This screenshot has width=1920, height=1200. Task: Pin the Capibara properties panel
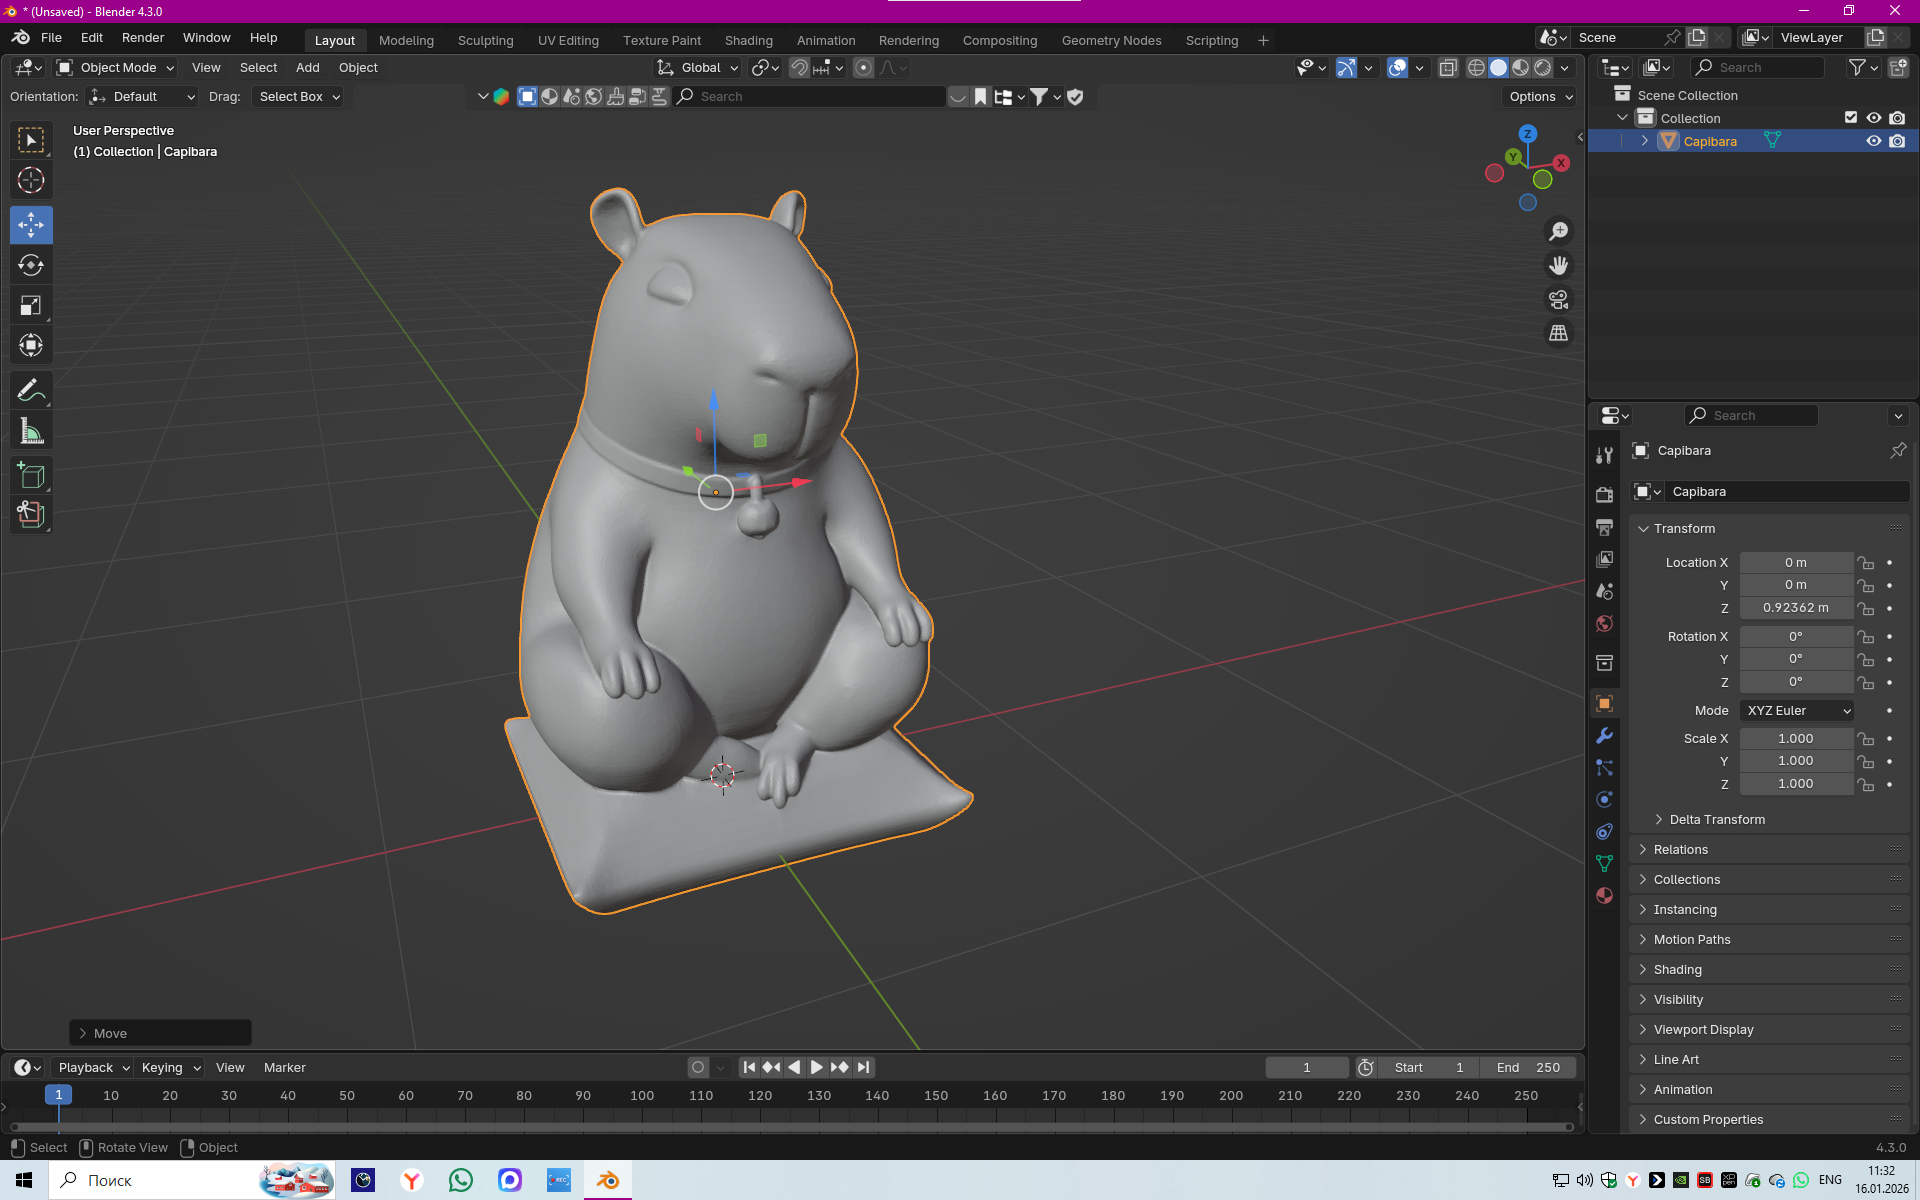1897,450
